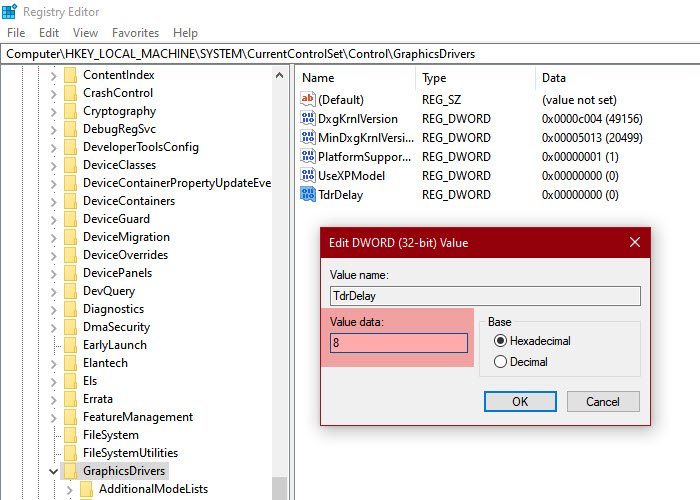This screenshot has width=700, height=500.
Task: Select the DeveloperToolsConfig folder icon
Action: click(70, 147)
